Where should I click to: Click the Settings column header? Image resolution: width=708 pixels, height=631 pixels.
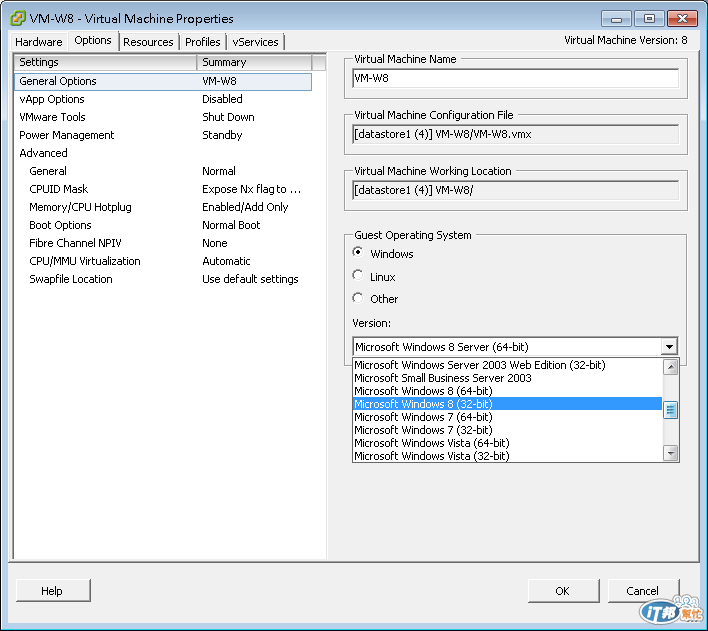(105, 62)
